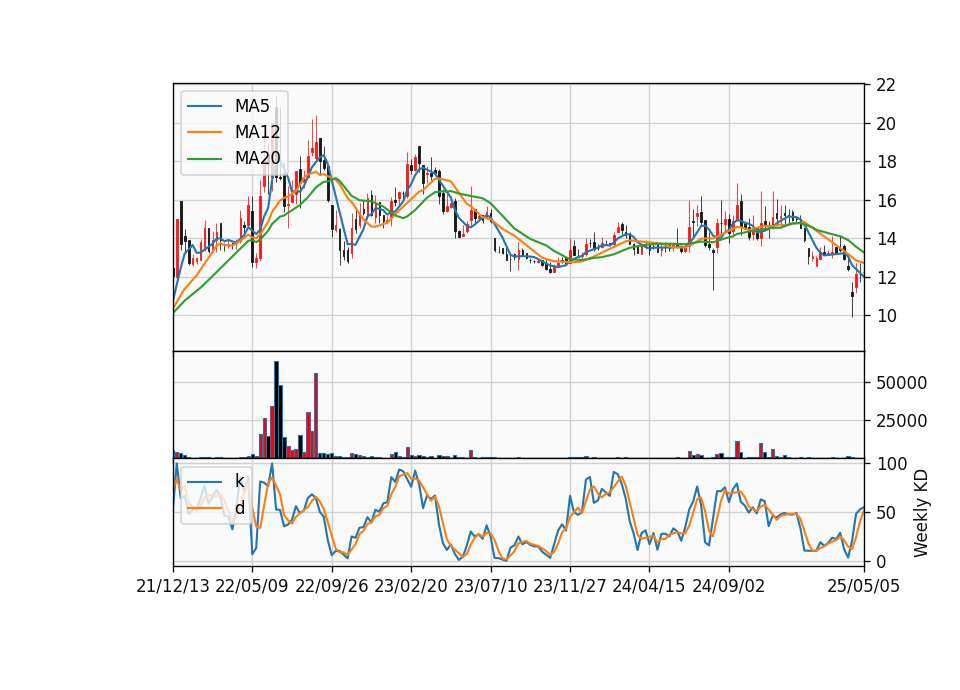The height and width of the screenshot is (690, 960).
Task: Click the KD axis label 0
Action: point(881,561)
